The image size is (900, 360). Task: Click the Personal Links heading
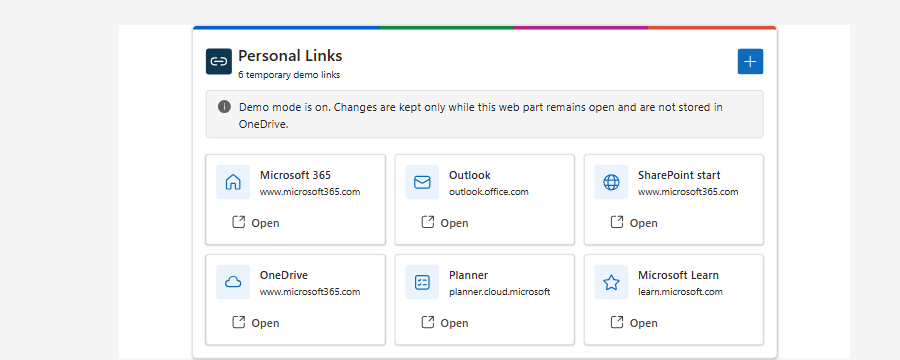pyautogui.click(x=290, y=56)
